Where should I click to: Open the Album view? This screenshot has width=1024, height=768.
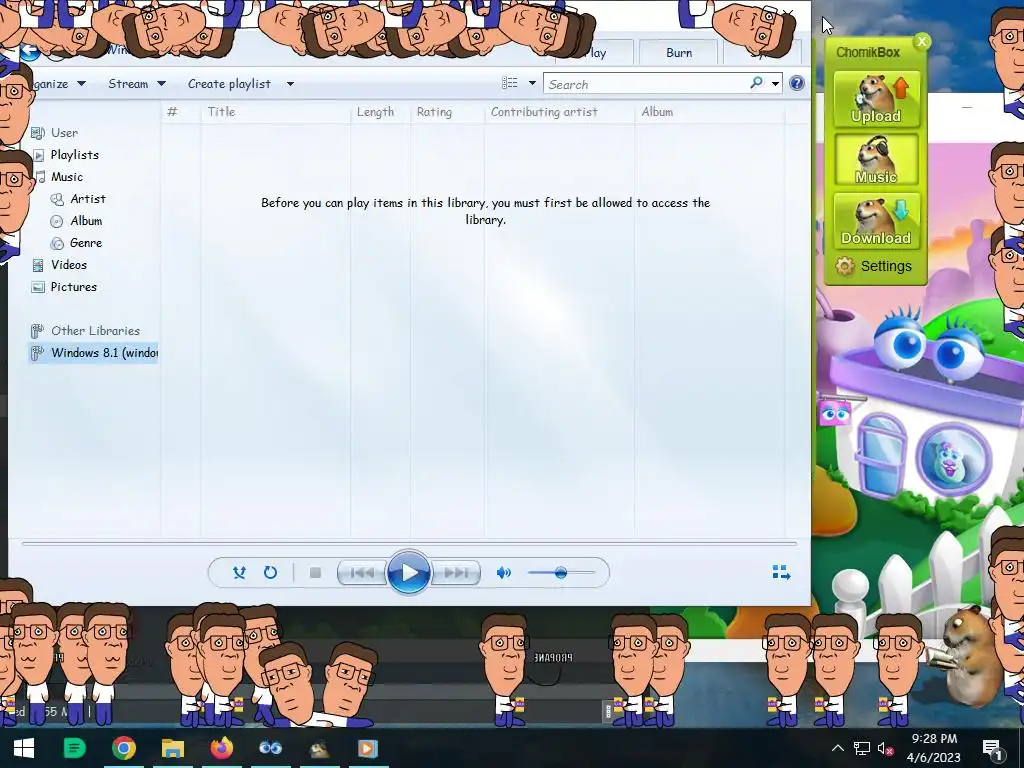(x=86, y=221)
